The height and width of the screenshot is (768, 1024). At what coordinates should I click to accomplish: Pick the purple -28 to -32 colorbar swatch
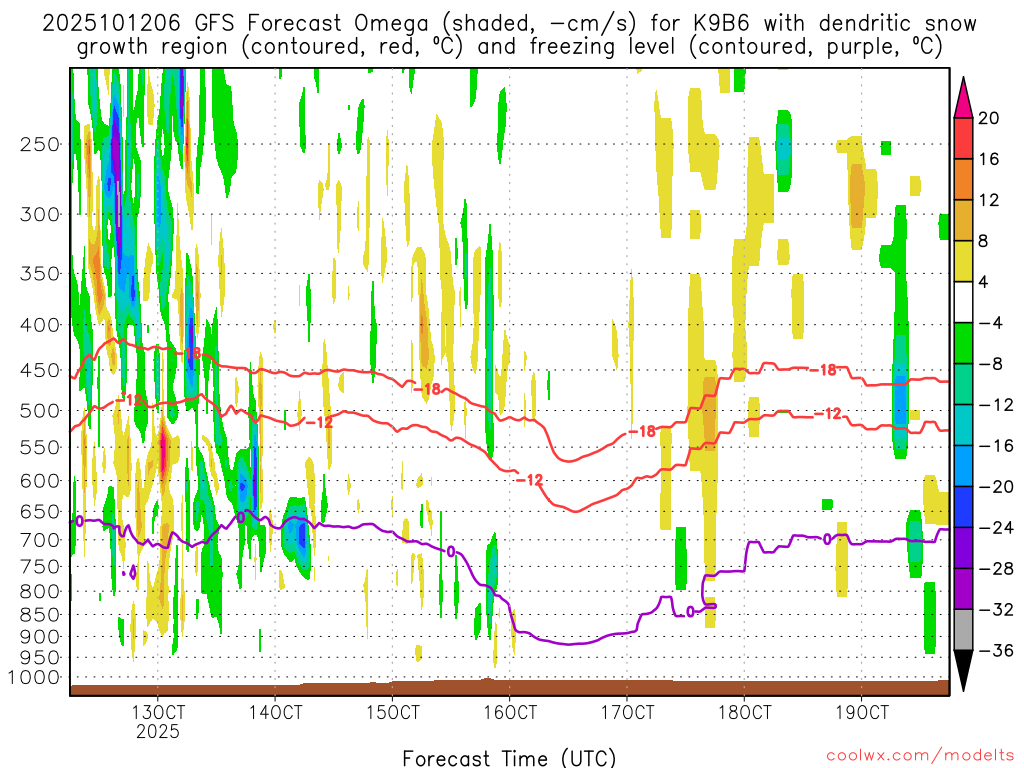pos(963,588)
